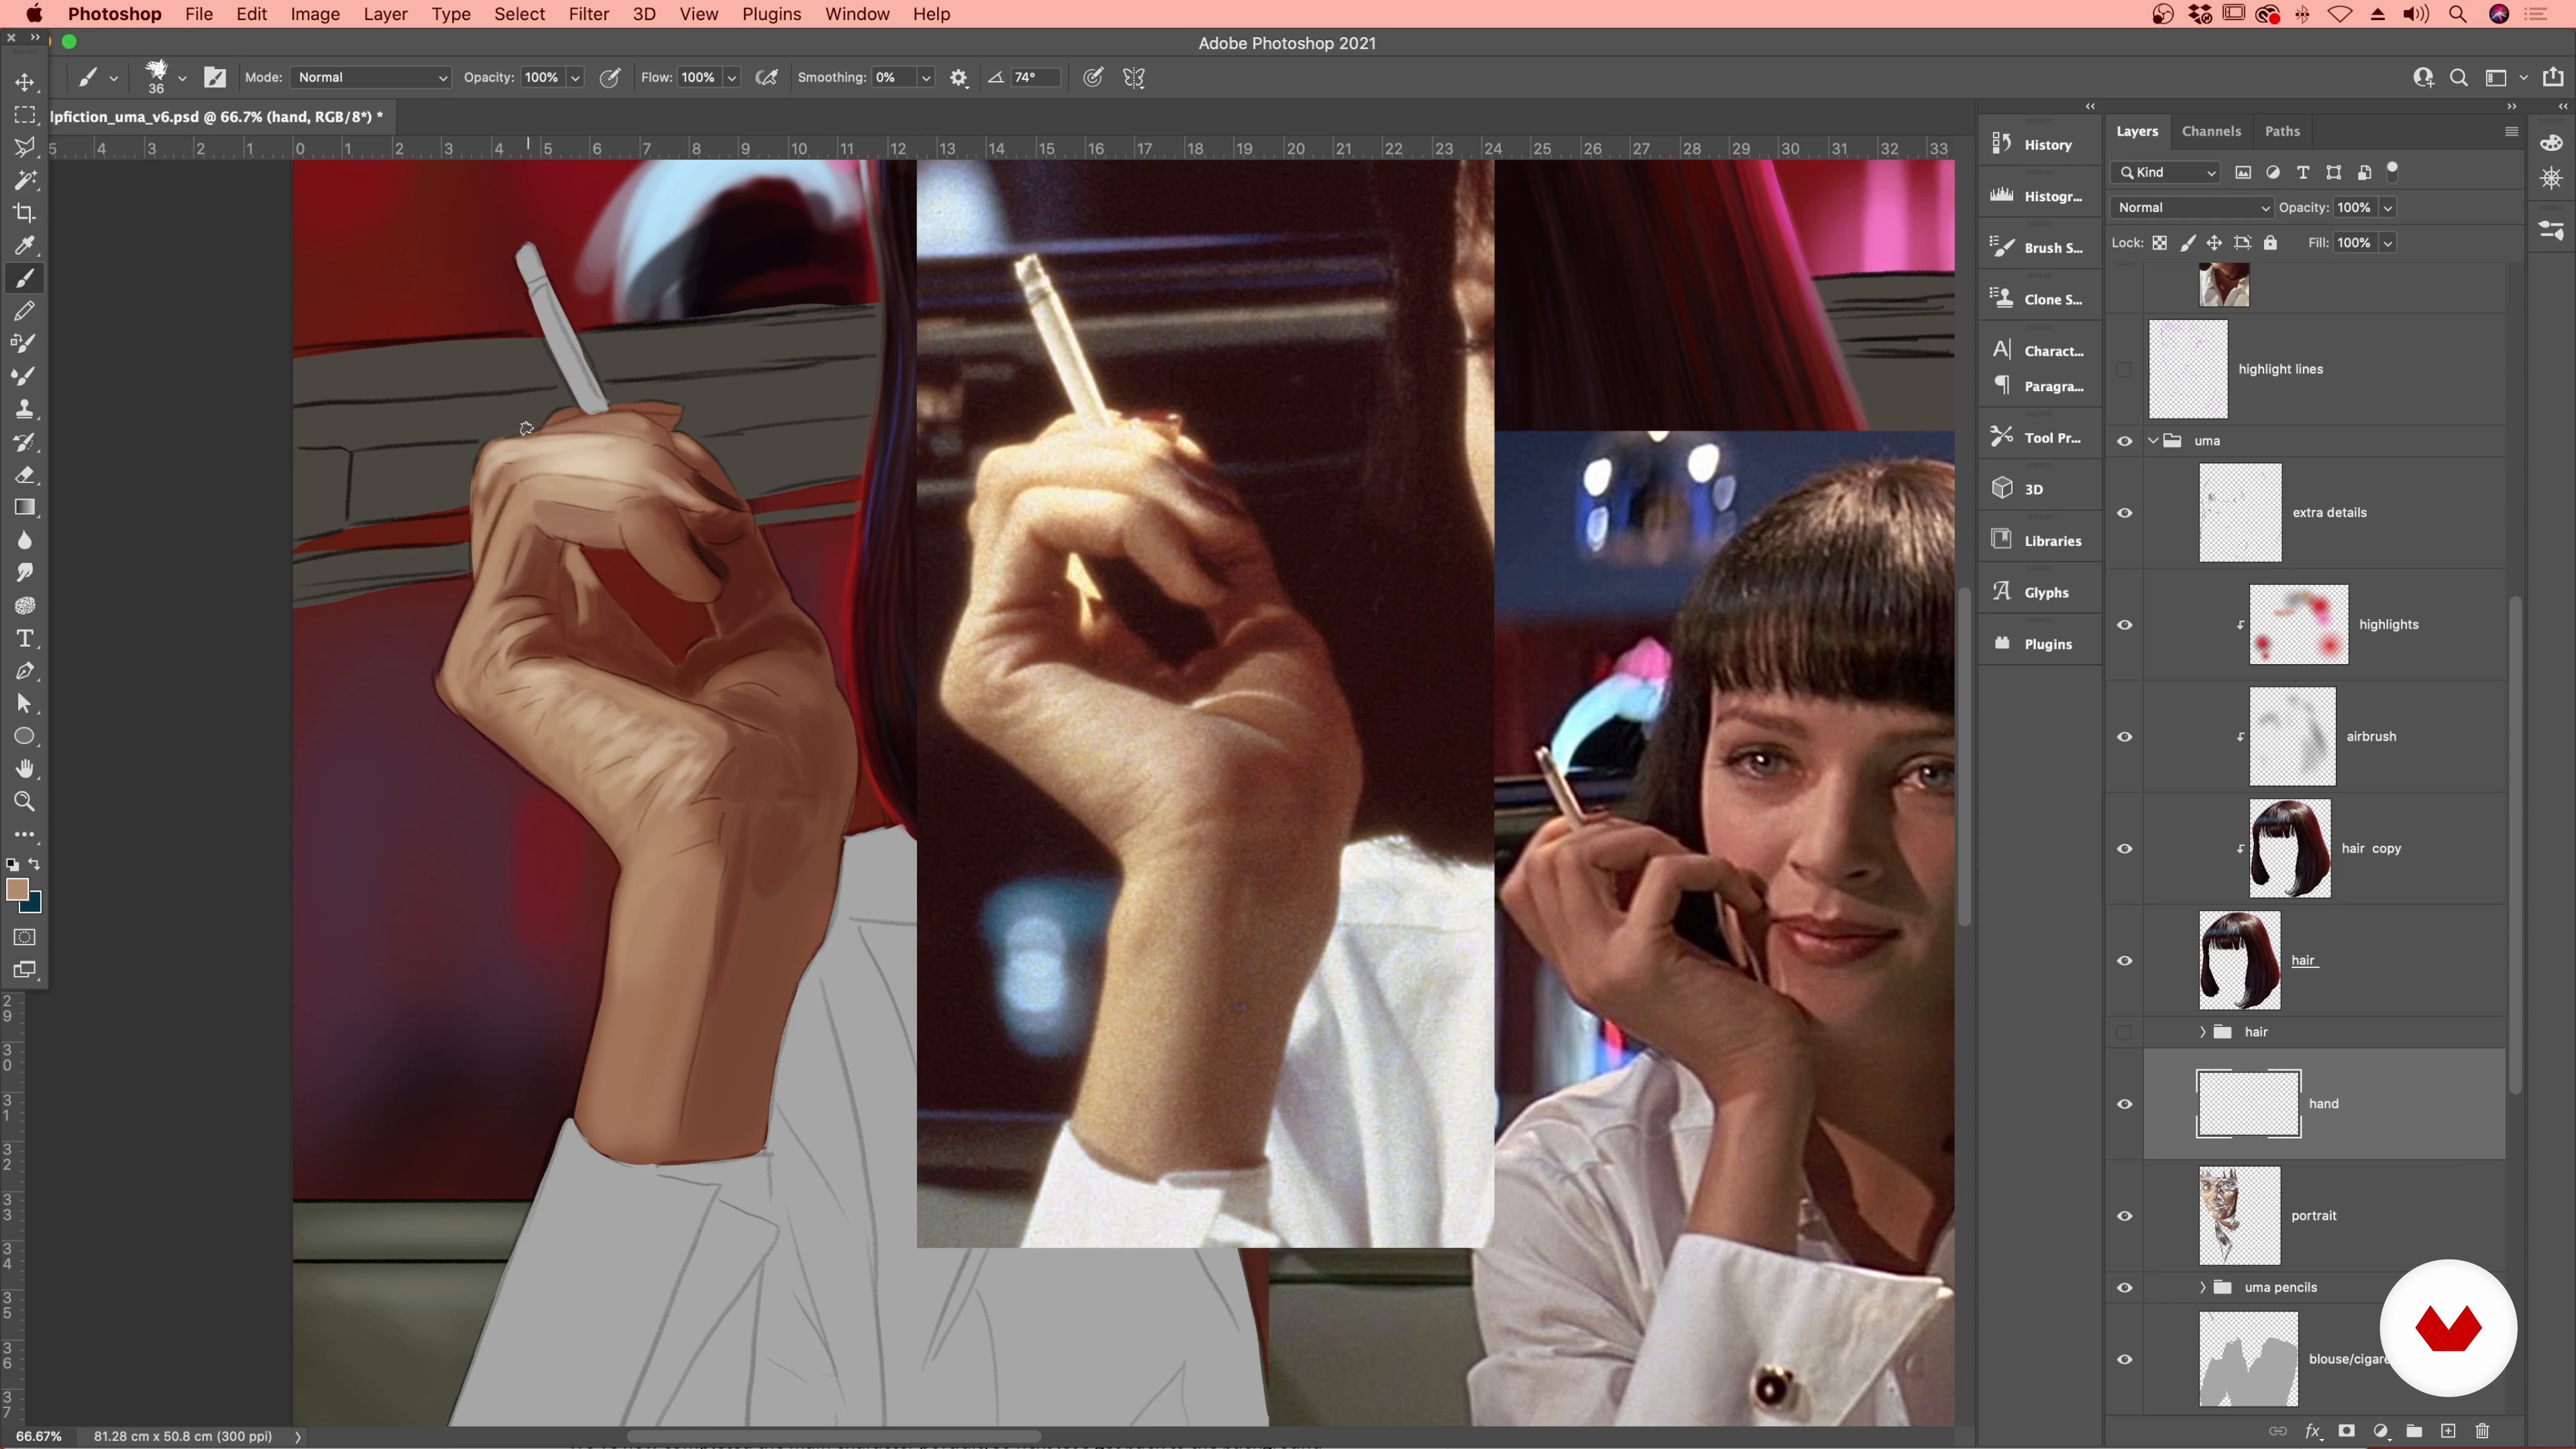Open layer blend mode Normal dropdown
This screenshot has width=2576, height=1449.
click(x=2193, y=207)
